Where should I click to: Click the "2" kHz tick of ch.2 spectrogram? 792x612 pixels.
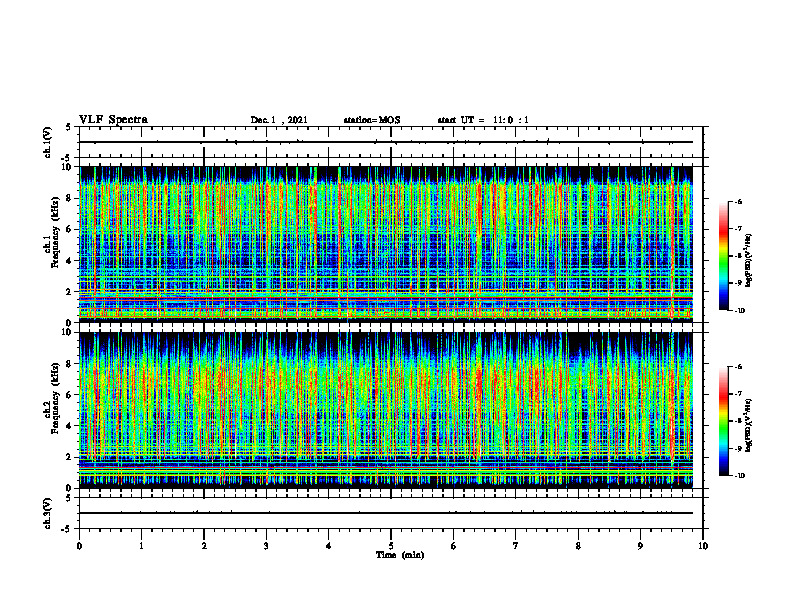click(70, 457)
